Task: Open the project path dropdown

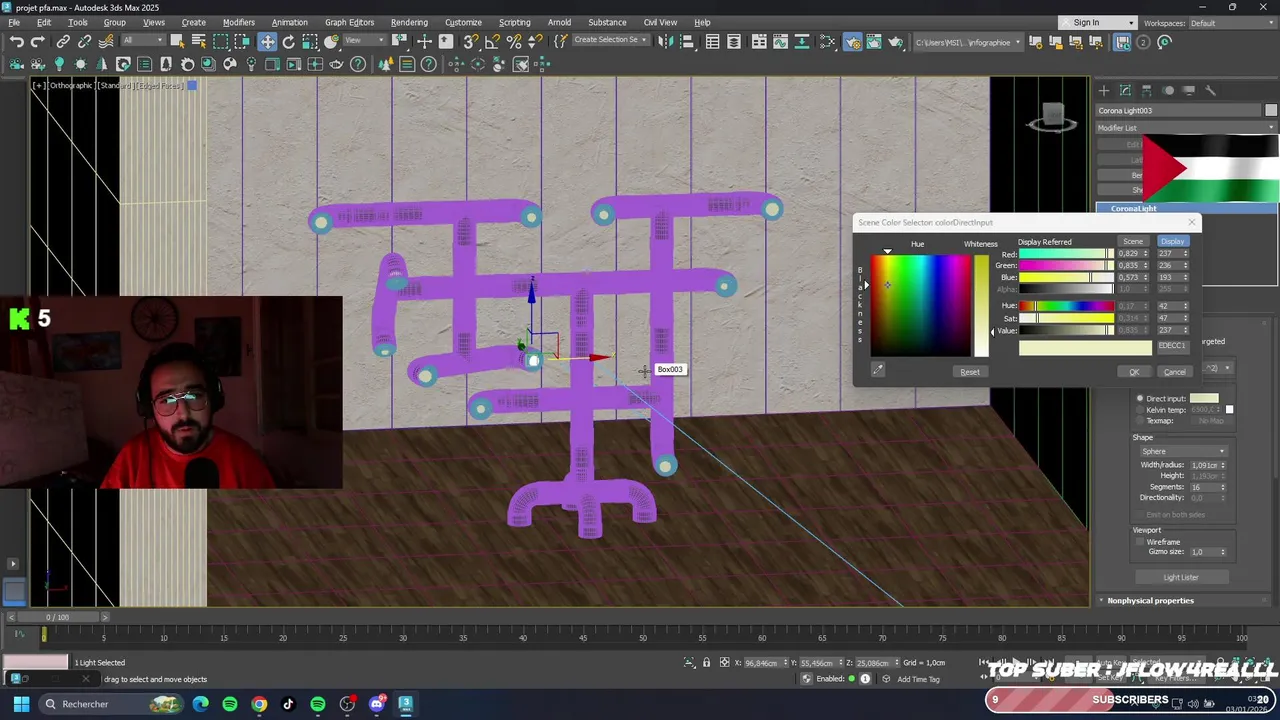Action: [x=967, y=42]
